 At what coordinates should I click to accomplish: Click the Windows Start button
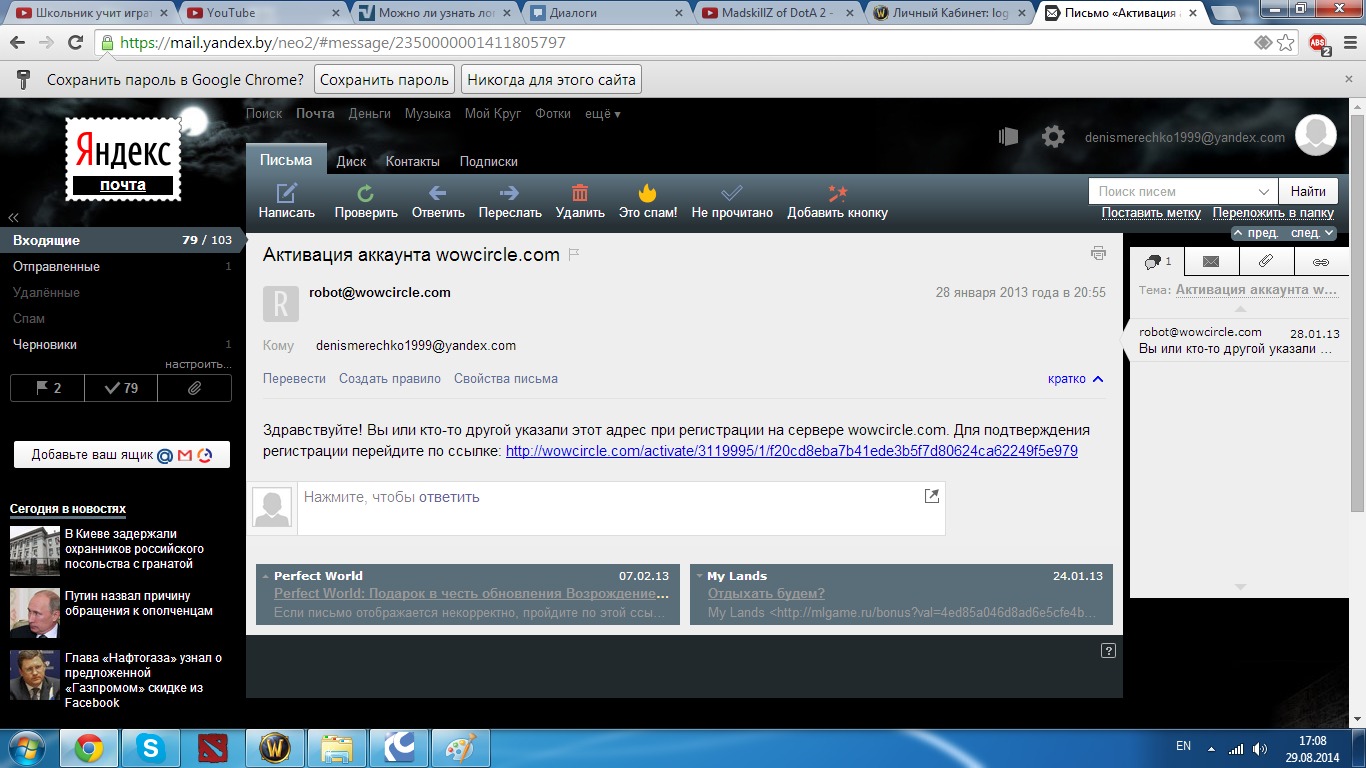click(x=25, y=747)
